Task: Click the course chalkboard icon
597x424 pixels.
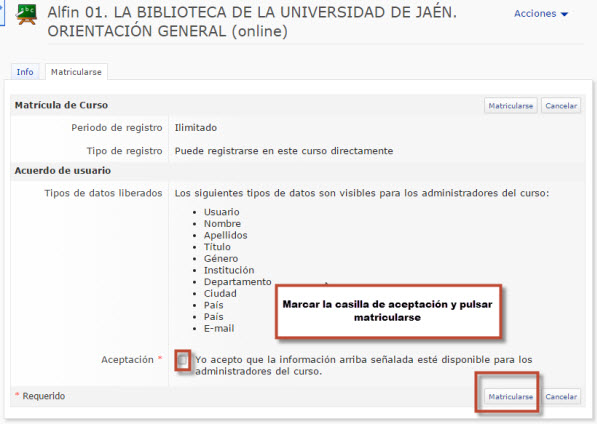Action: (x=26, y=15)
